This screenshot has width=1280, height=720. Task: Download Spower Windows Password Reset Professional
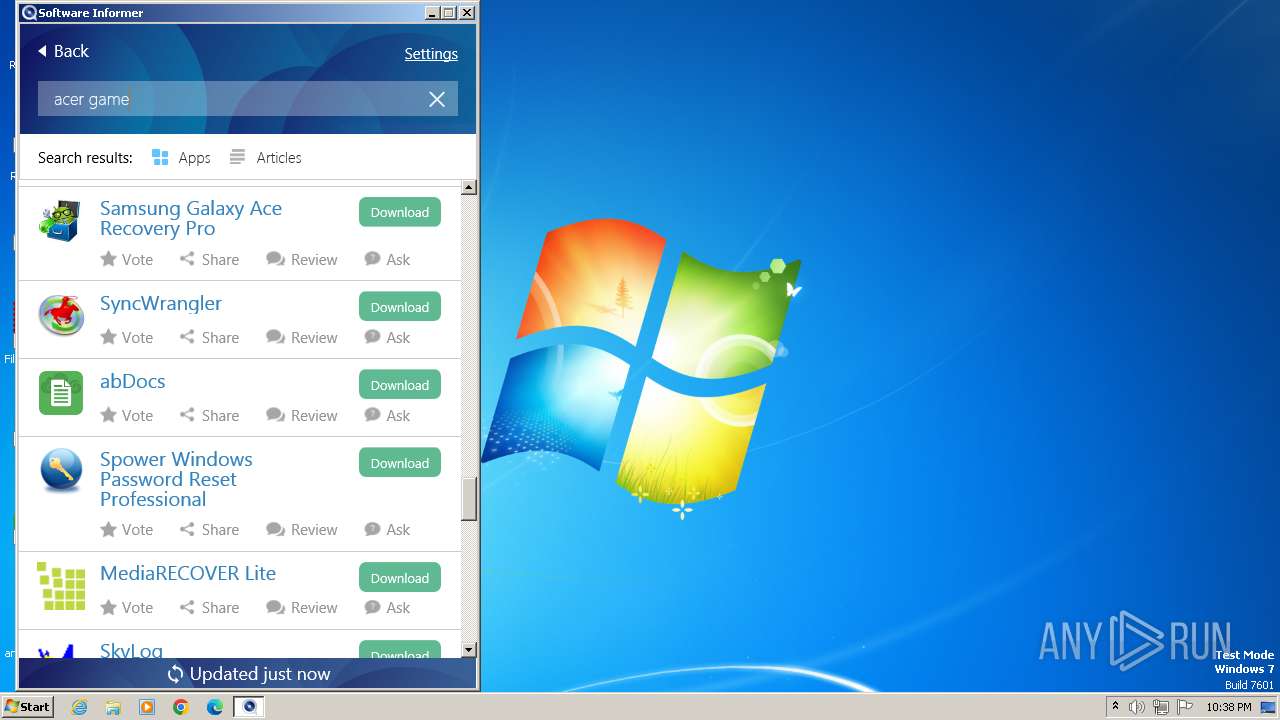click(x=400, y=463)
